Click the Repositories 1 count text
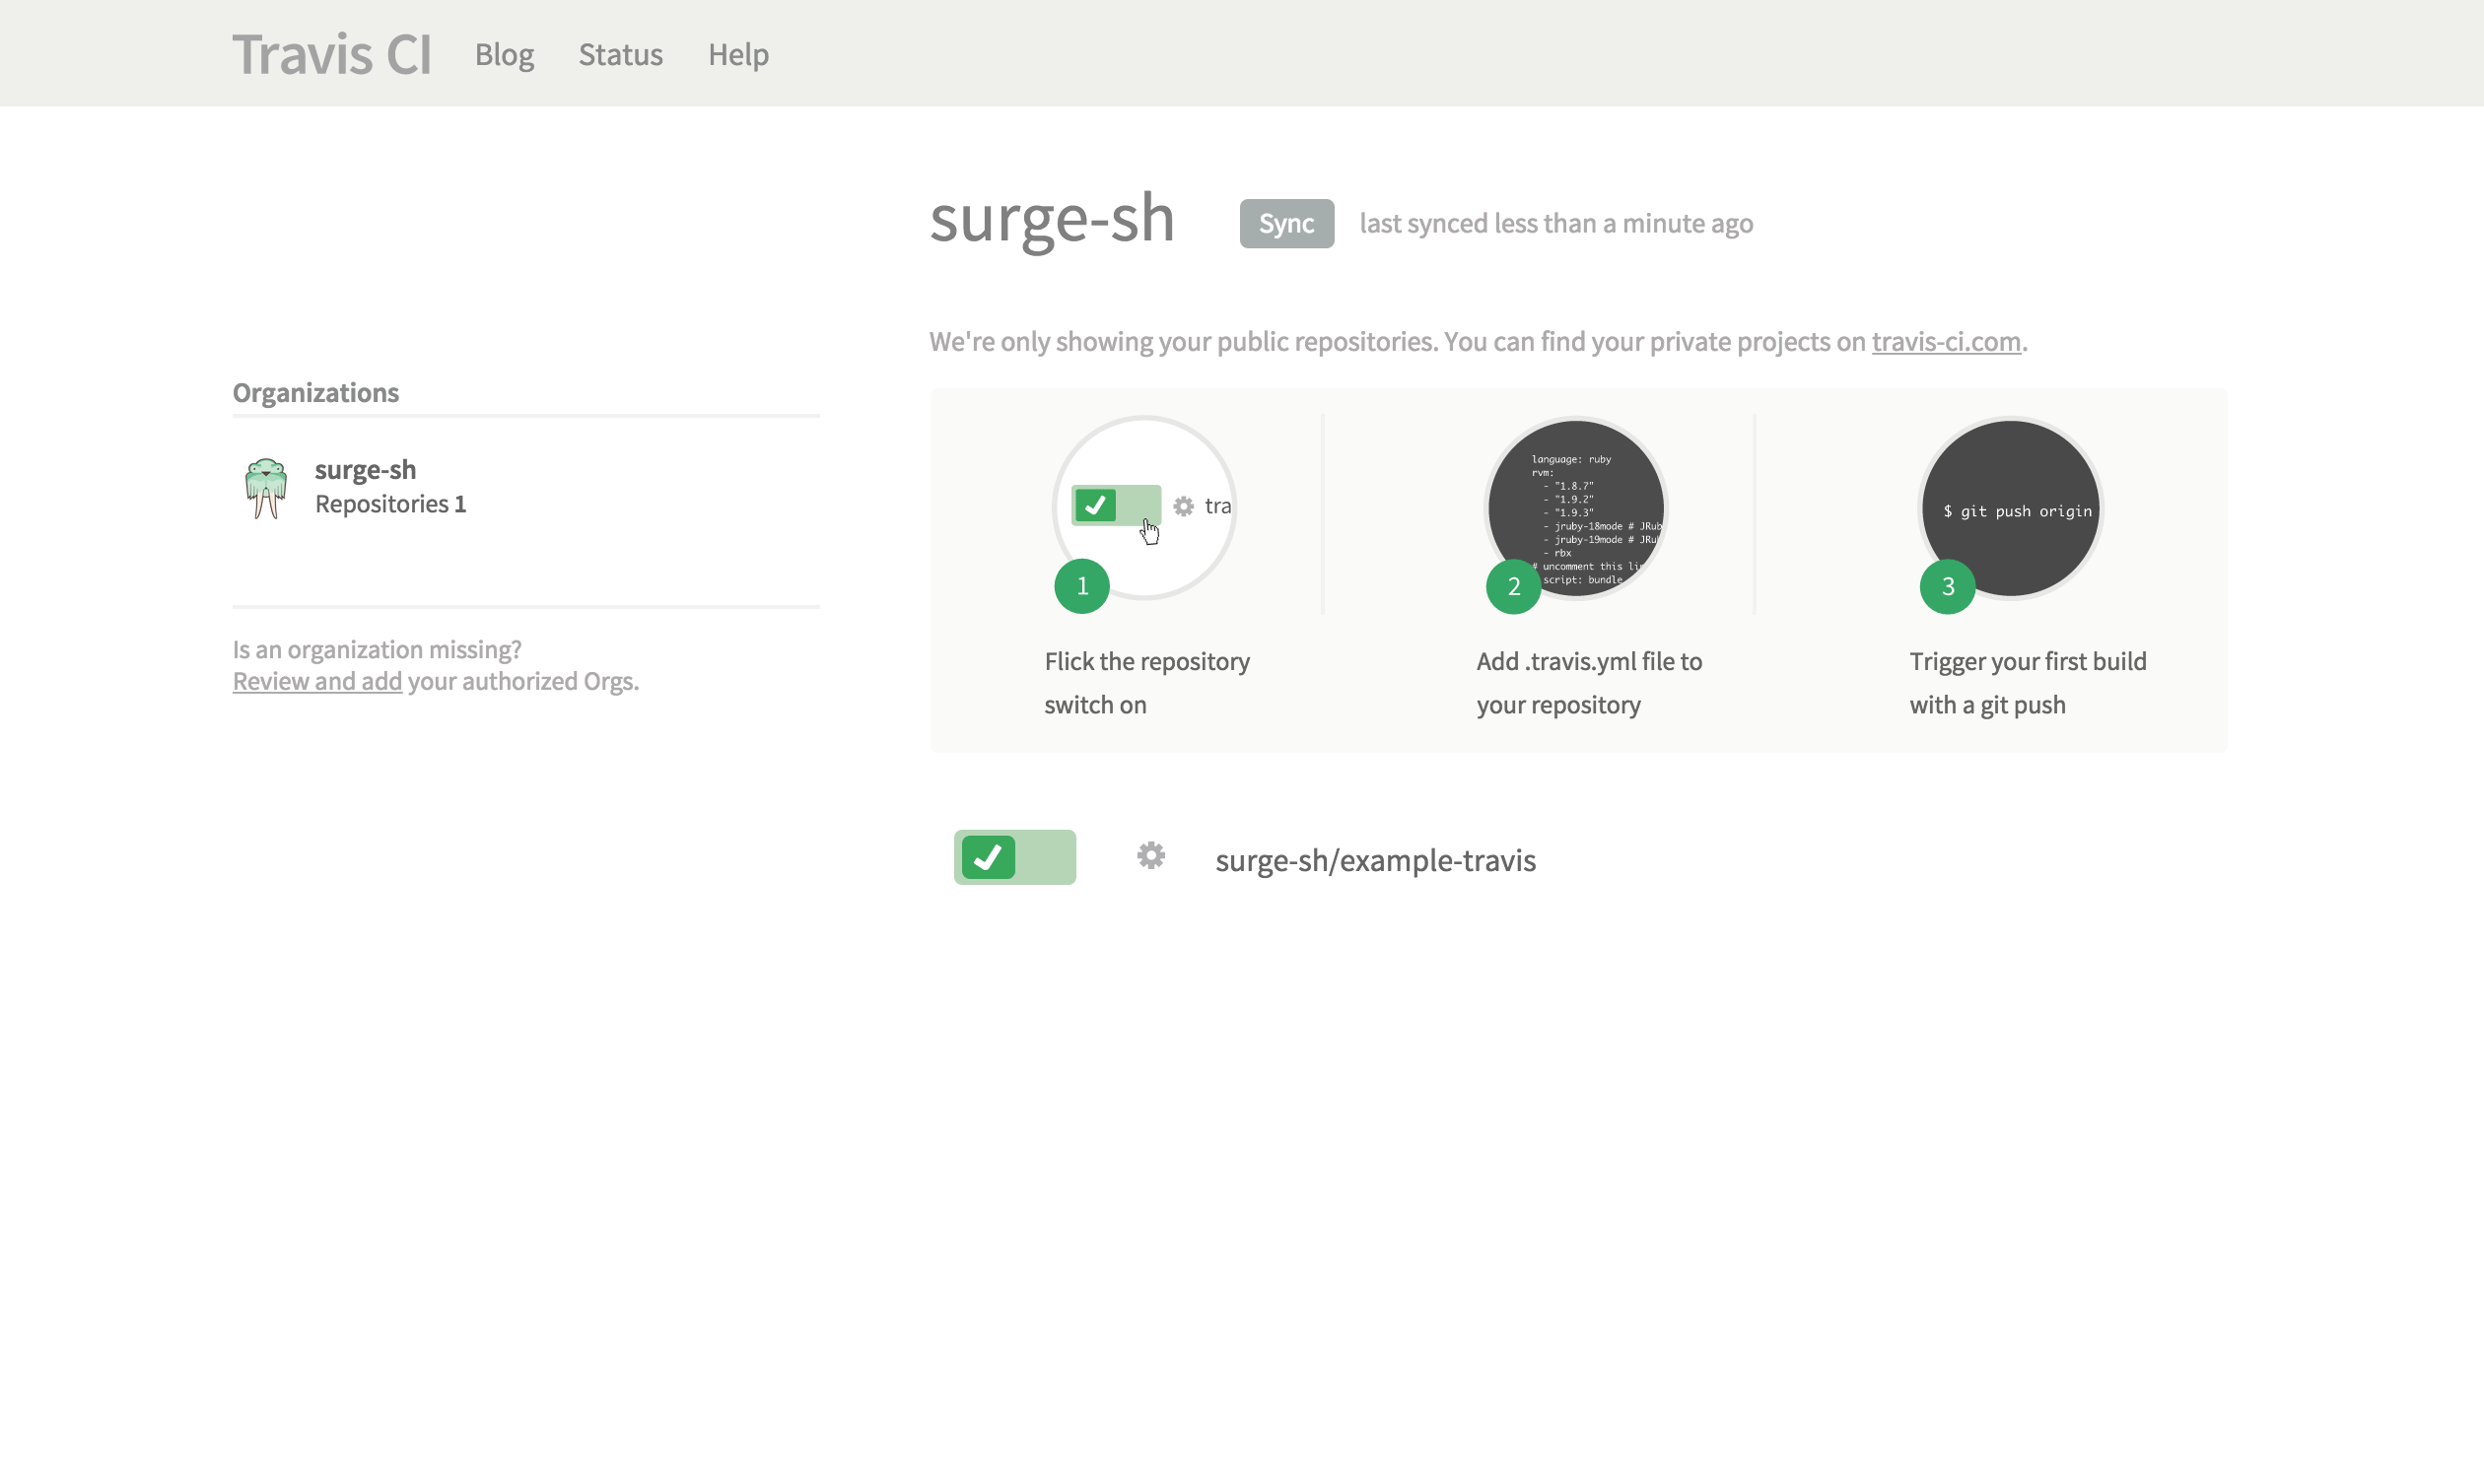 pos(390,504)
